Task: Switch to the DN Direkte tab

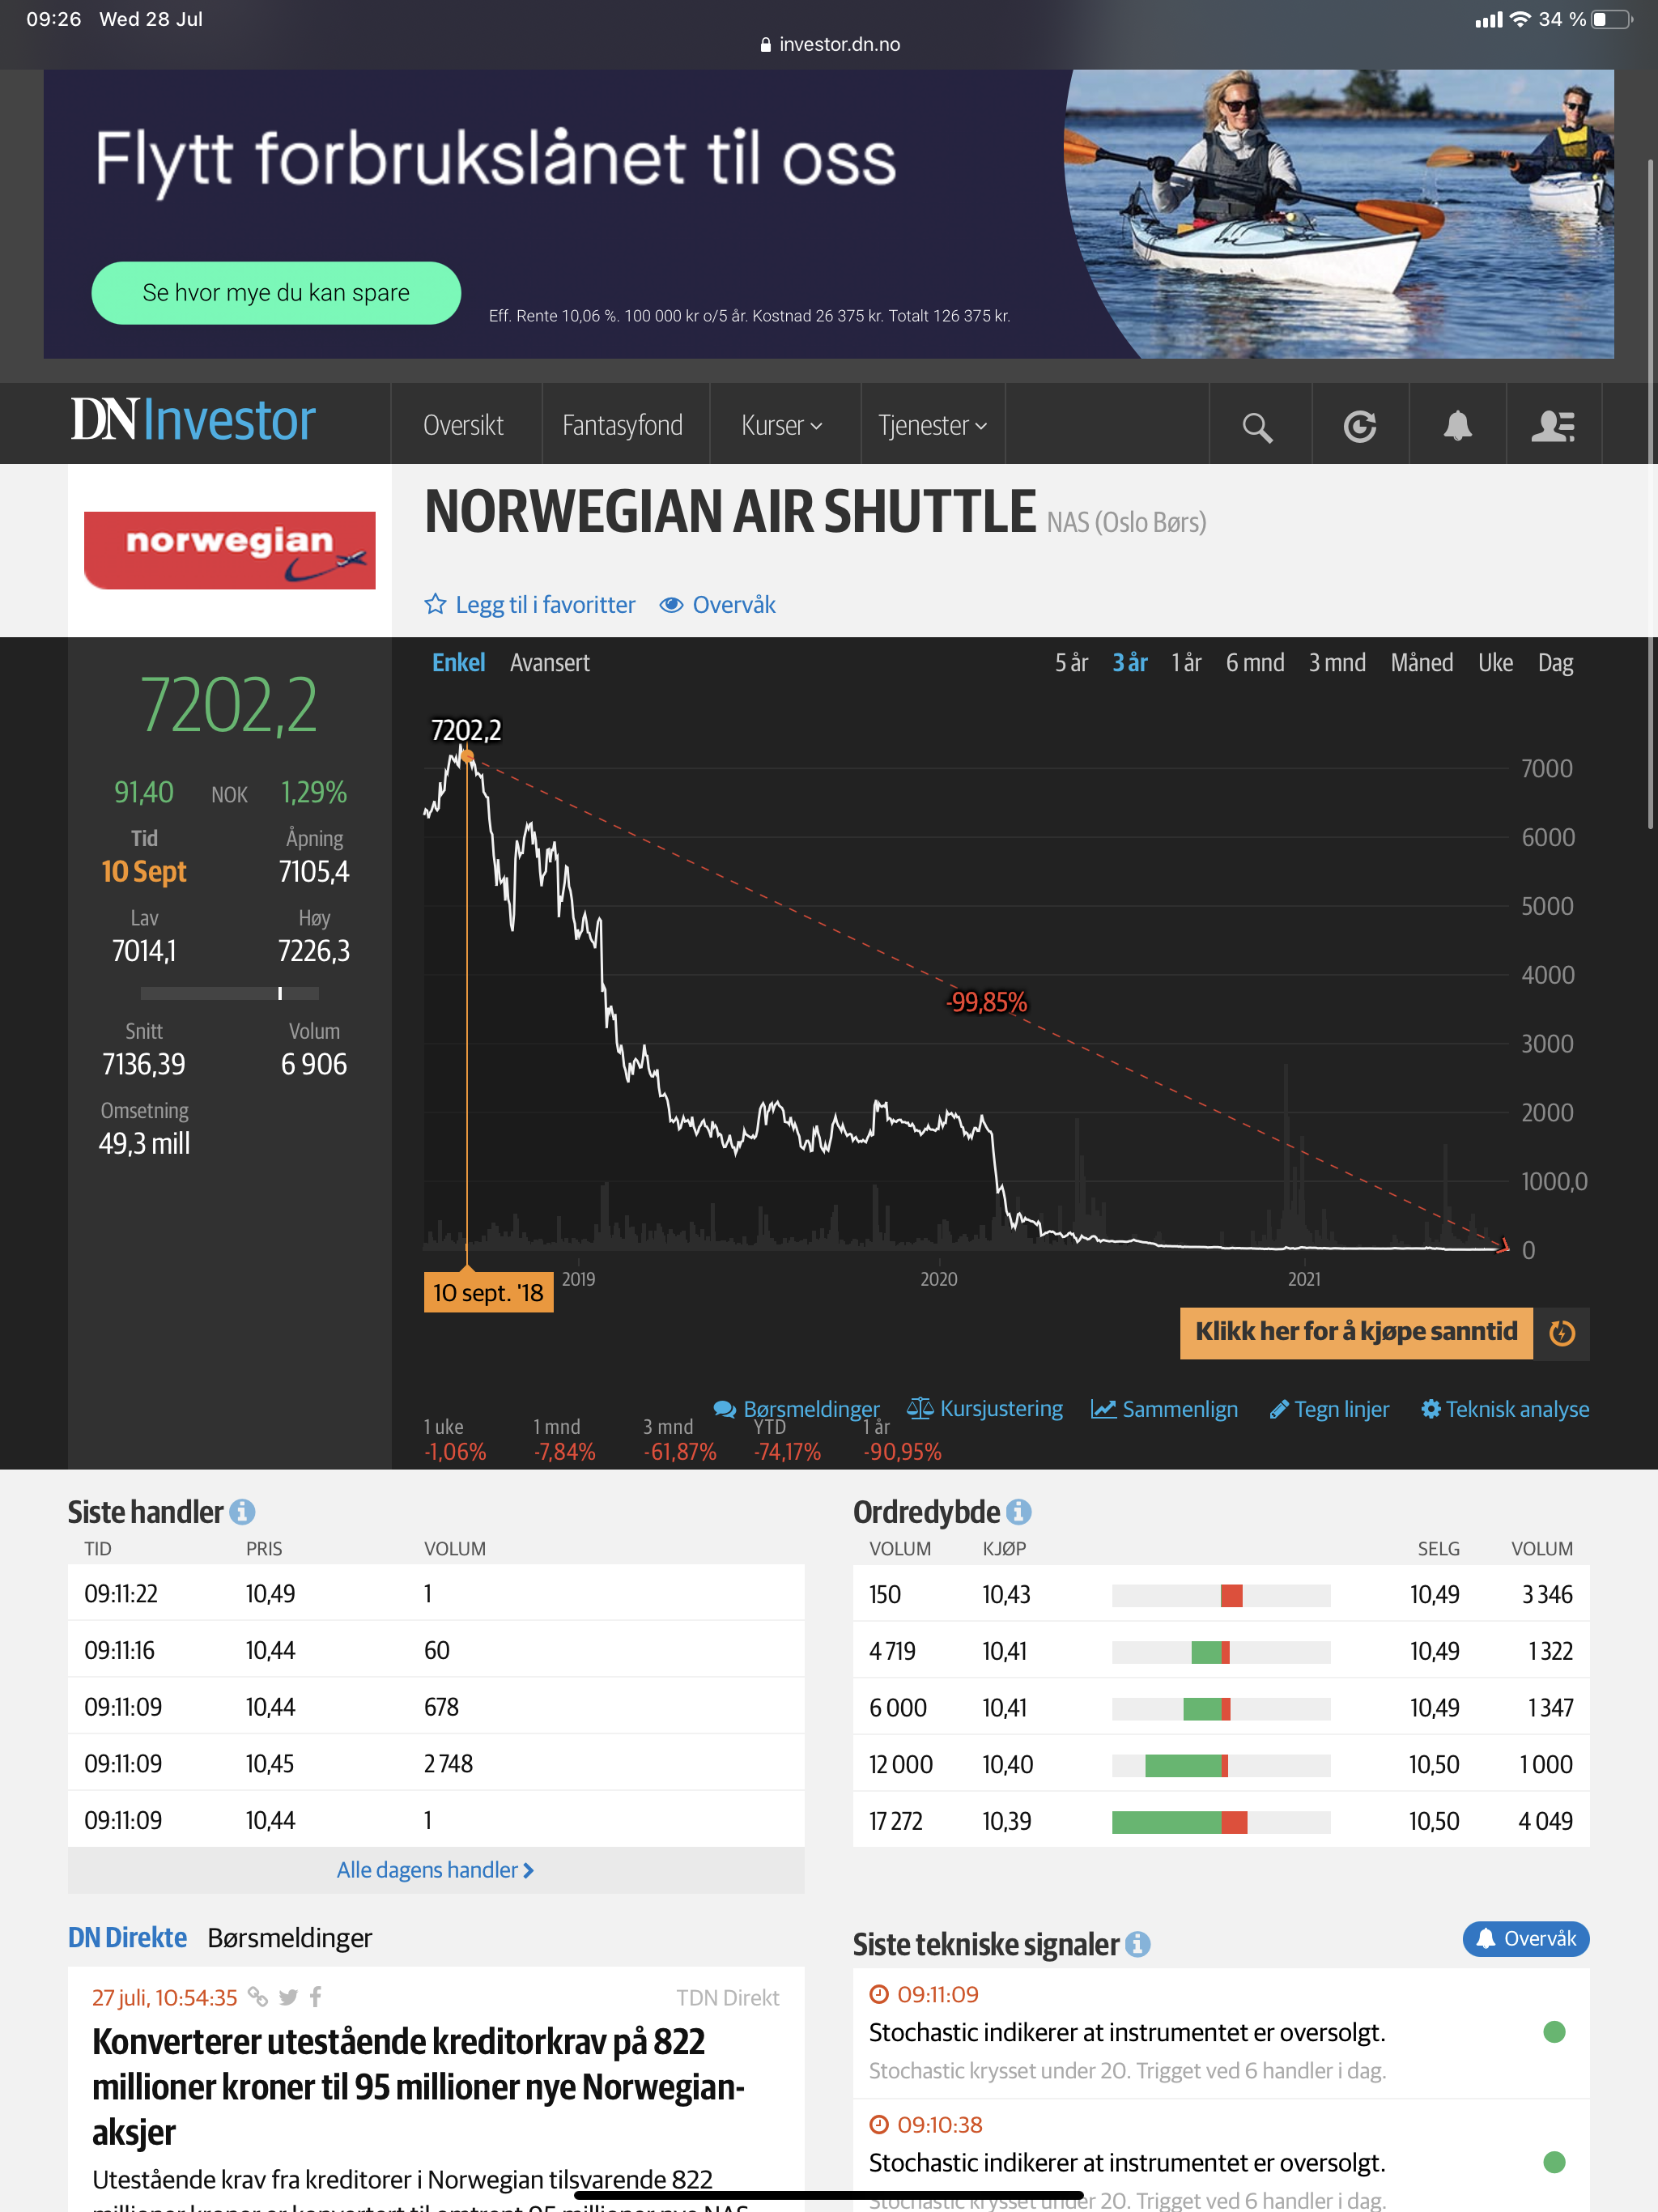Action: [x=127, y=1938]
